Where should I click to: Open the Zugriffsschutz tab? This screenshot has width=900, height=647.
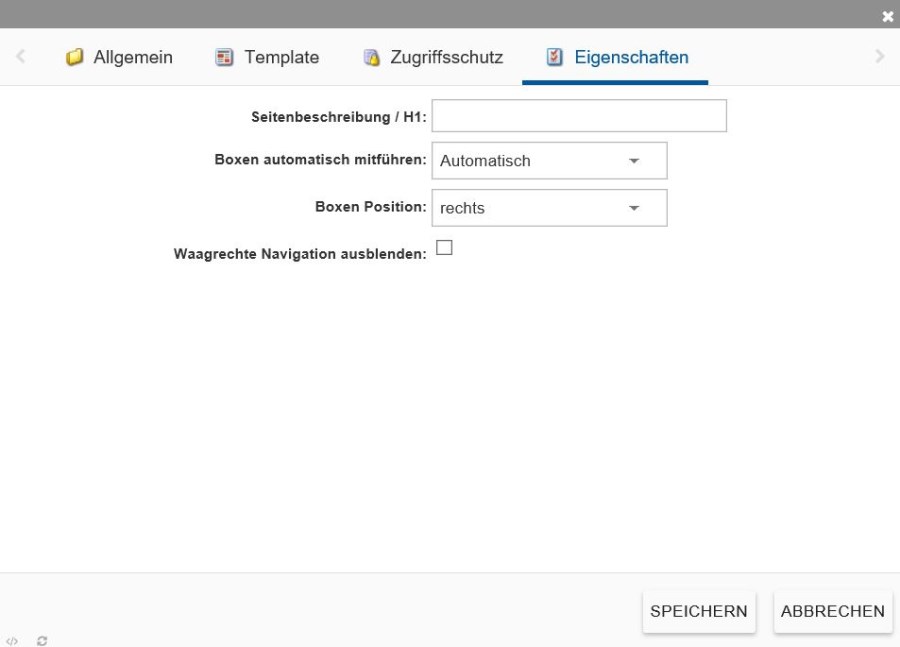(x=446, y=58)
